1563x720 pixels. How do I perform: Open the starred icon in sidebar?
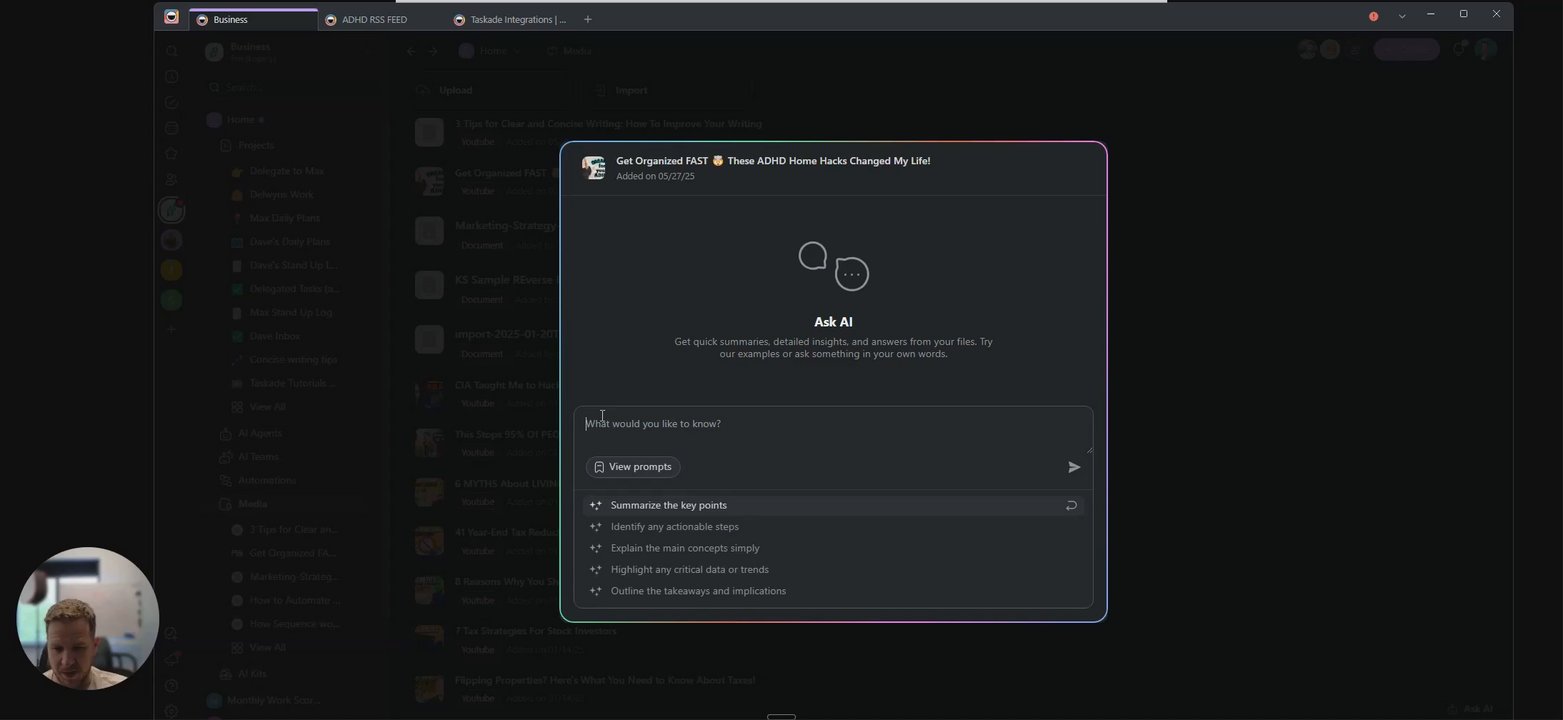pos(171,154)
